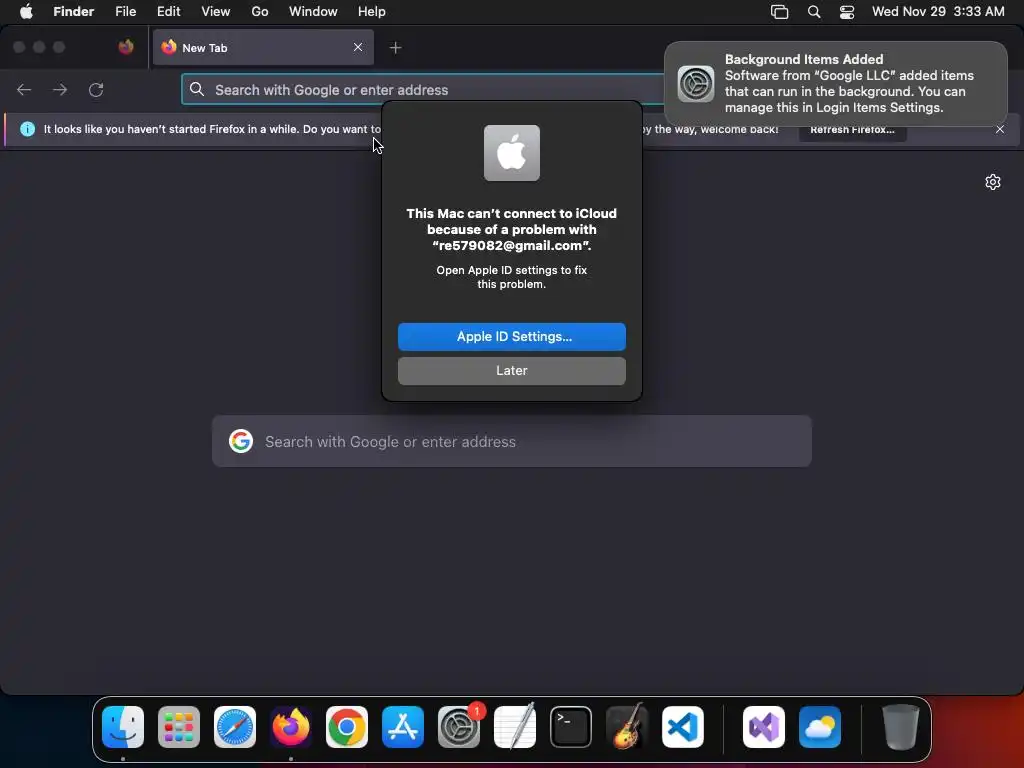The width and height of the screenshot is (1024, 768).
Task: Click the Firefox View icon beside tabs
Action: pyautogui.click(x=126, y=47)
